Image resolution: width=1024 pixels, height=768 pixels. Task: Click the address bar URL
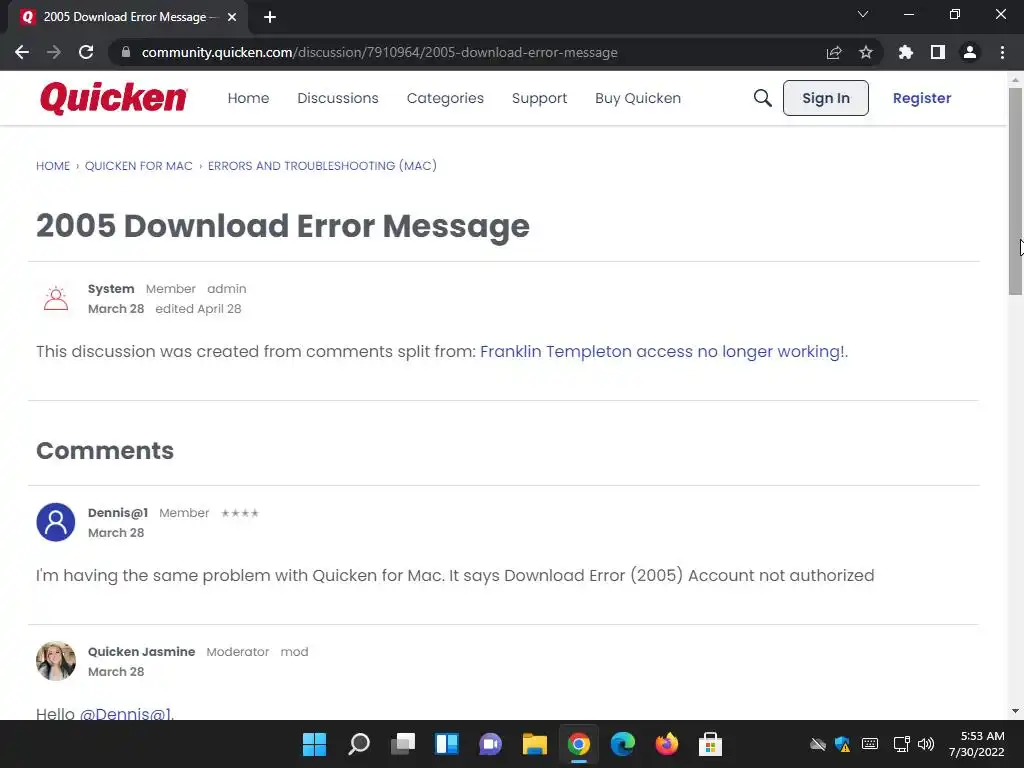pyautogui.click(x=379, y=52)
